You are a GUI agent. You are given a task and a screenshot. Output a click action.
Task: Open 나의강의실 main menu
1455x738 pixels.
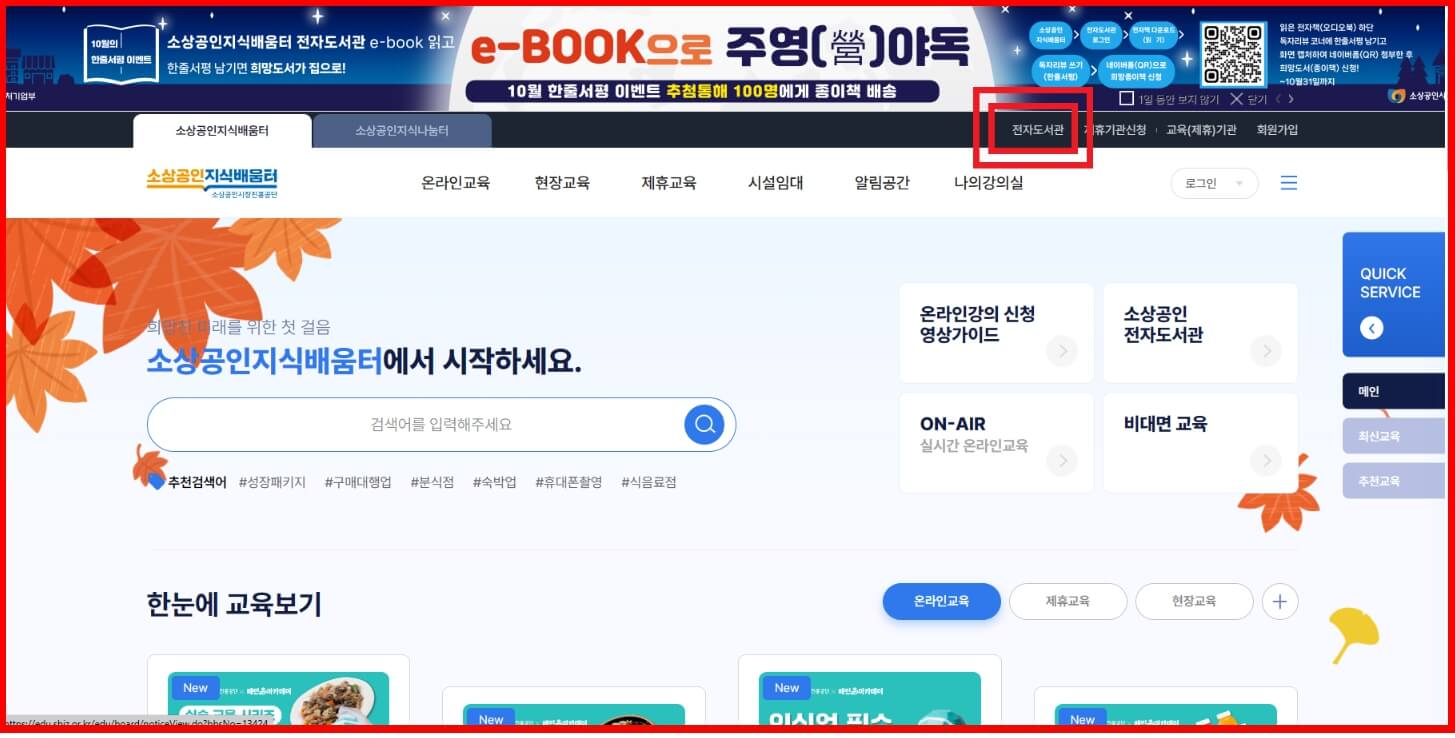point(988,183)
